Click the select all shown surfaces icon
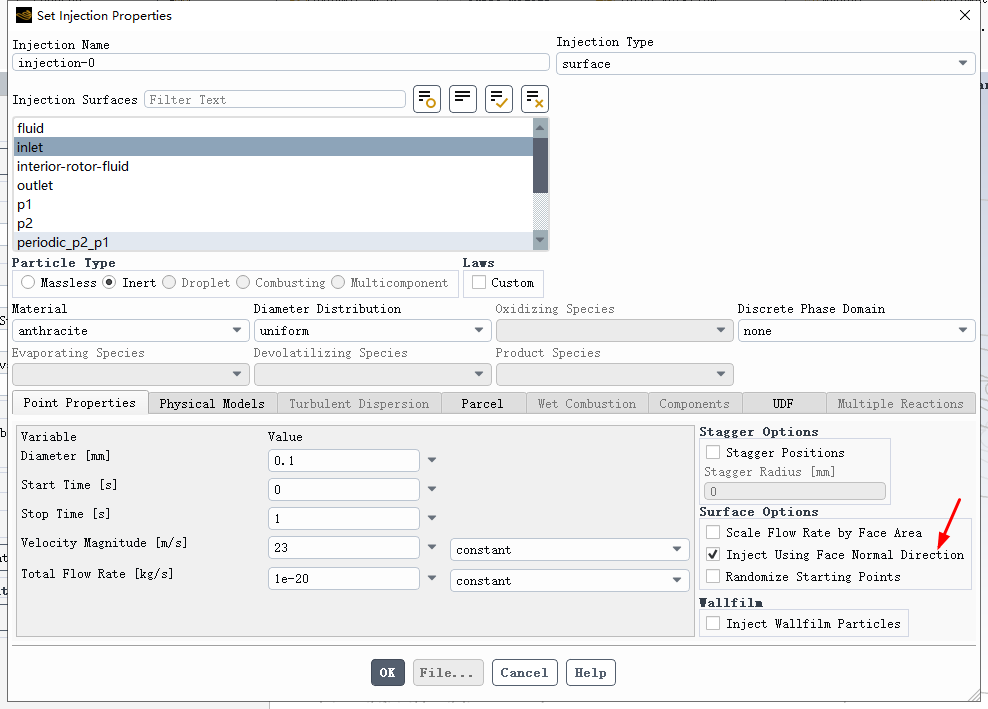The image size is (988, 709). pyautogui.click(x=498, y=99)
